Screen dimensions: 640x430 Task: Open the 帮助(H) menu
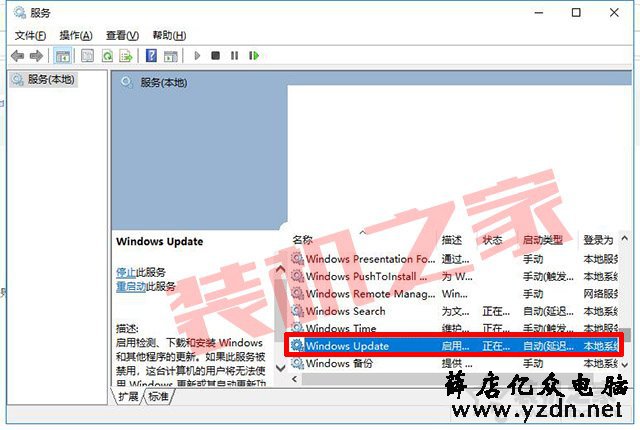[169, 35]
